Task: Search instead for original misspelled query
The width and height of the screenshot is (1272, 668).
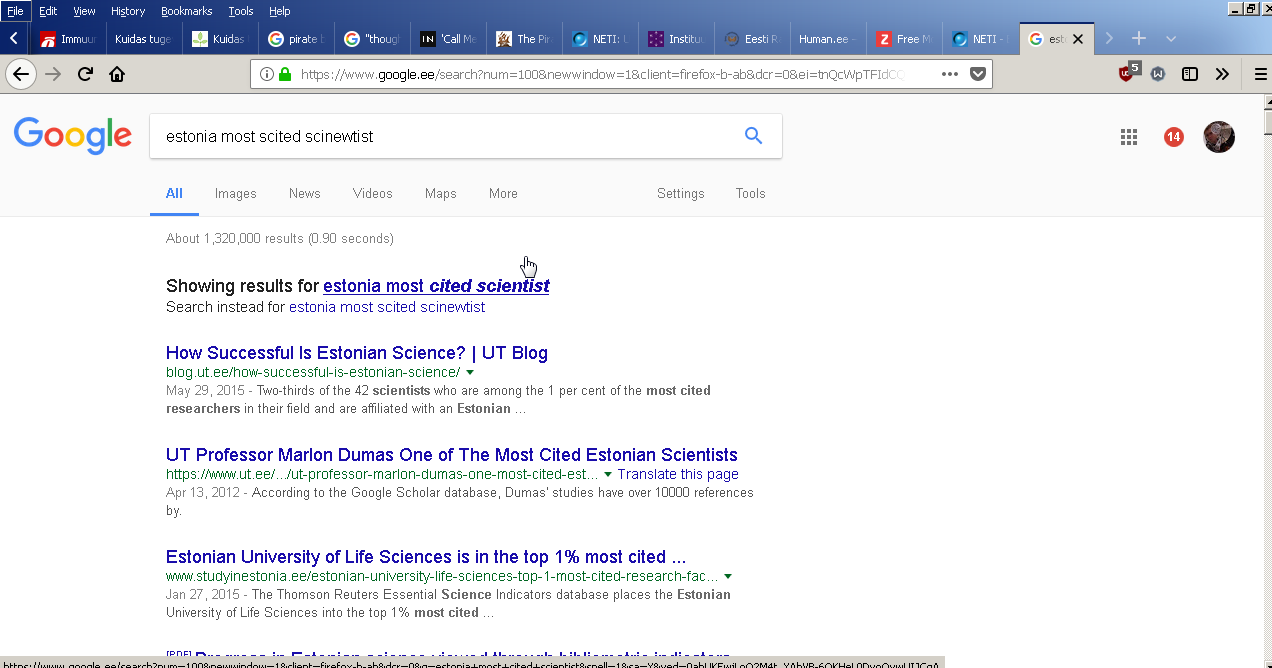Action: (387, 307)
